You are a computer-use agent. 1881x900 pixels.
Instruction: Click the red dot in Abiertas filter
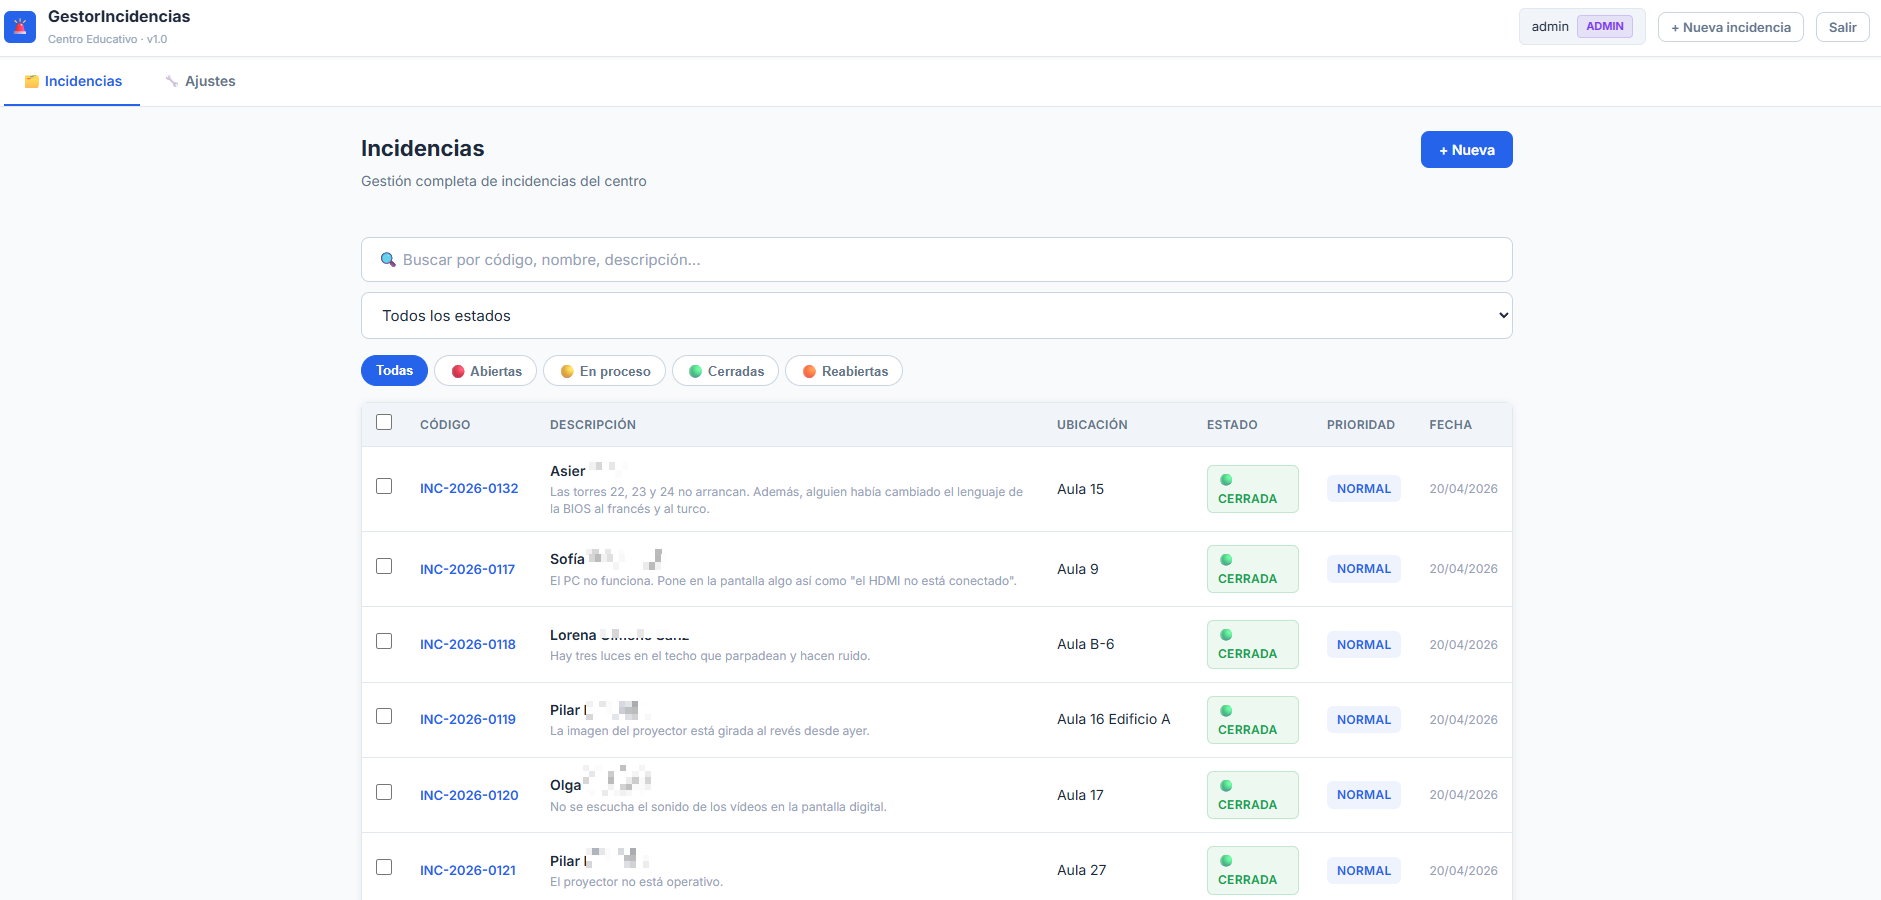pos(458,371)
